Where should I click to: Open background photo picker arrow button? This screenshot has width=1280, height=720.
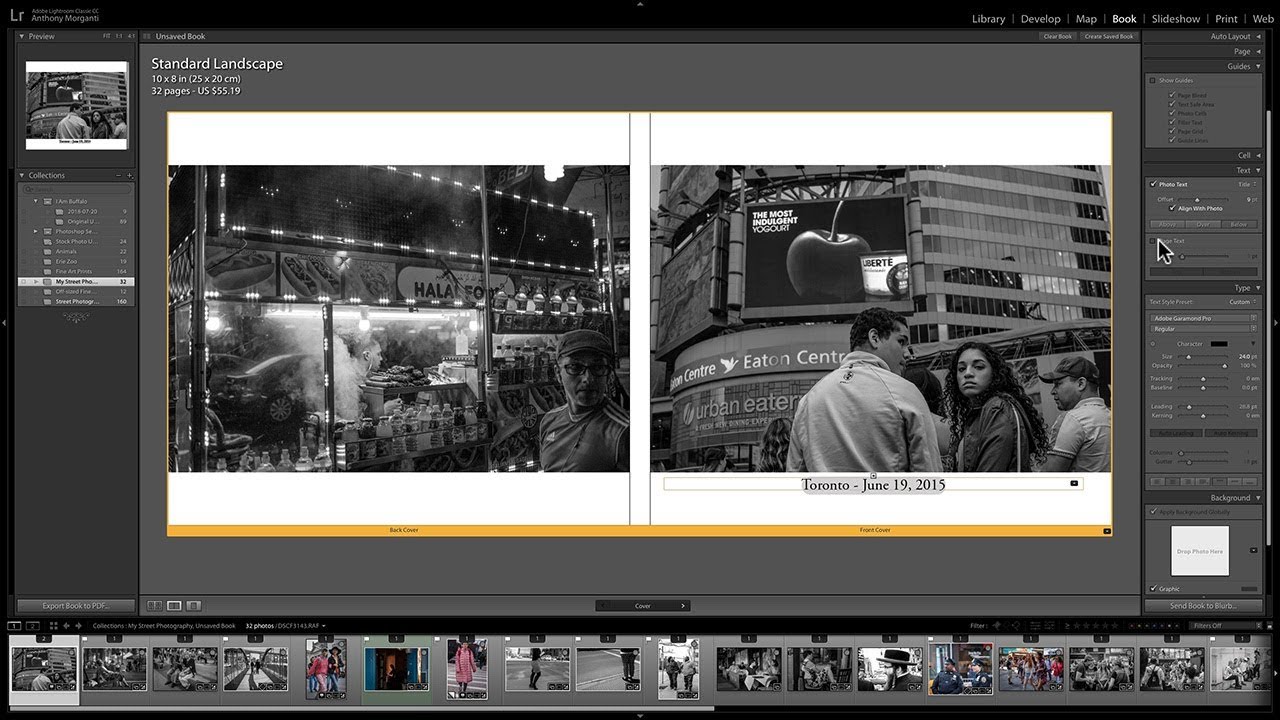[x=1253, y=550]
